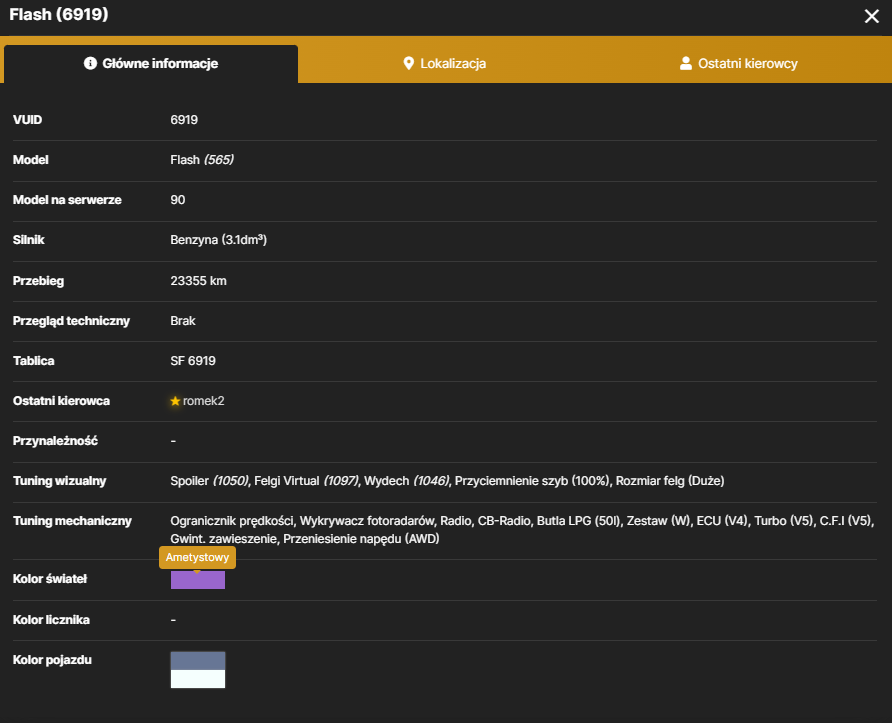Click the white bottom Kolor pojazdu swatch
Screen dimensions: 892x723
pos(198,679)
